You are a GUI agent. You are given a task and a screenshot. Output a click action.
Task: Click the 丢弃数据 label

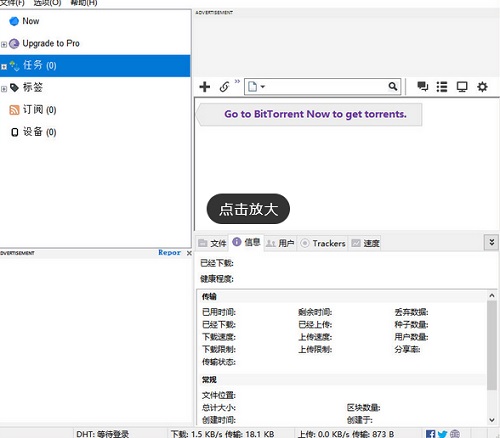pyautogui.click(x=411, y=312)
